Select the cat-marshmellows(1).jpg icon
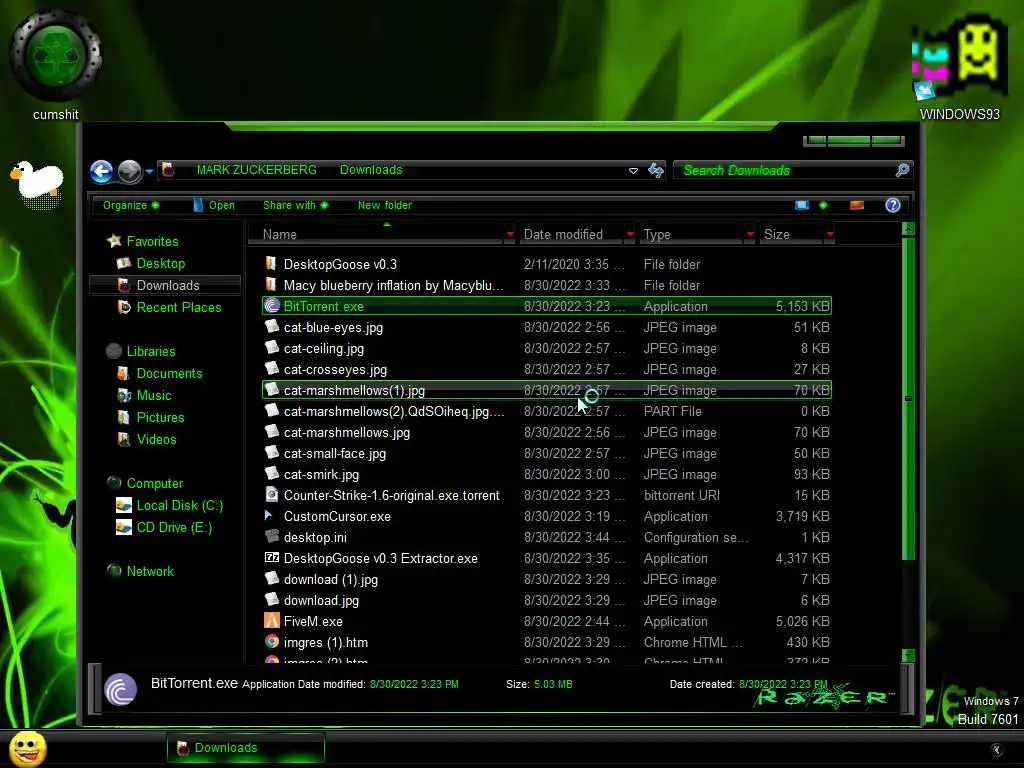Image resolution: width=1024 pixels, height=768 pixels. point(272,390)
